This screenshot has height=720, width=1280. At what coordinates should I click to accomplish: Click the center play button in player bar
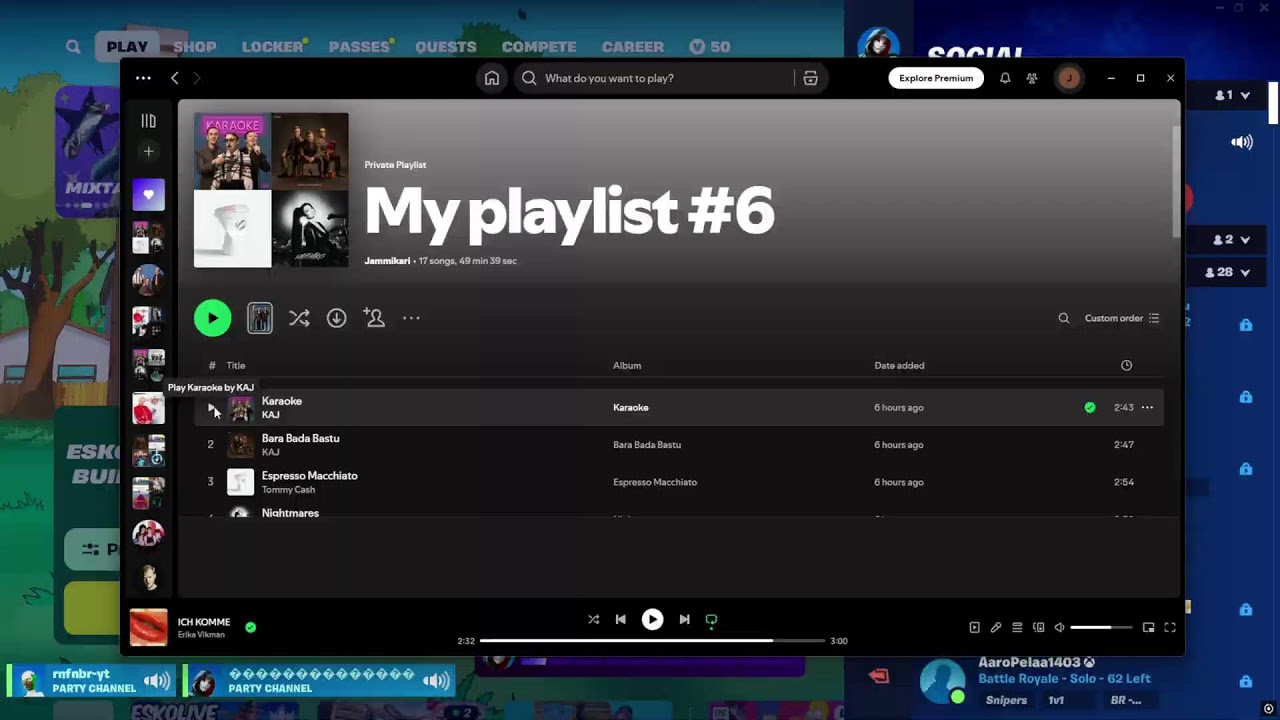tap(652, 619)
